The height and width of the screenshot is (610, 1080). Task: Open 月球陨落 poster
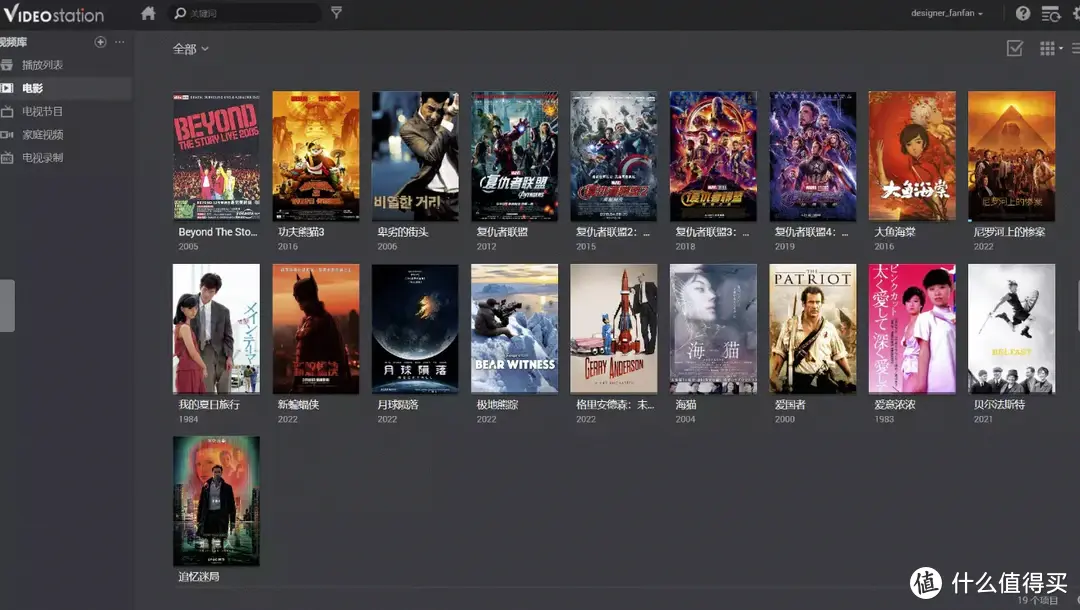[x=415, y=329]
